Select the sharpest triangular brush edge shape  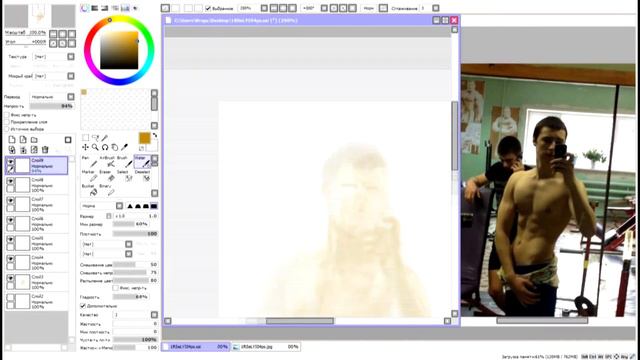coord(130,206)
